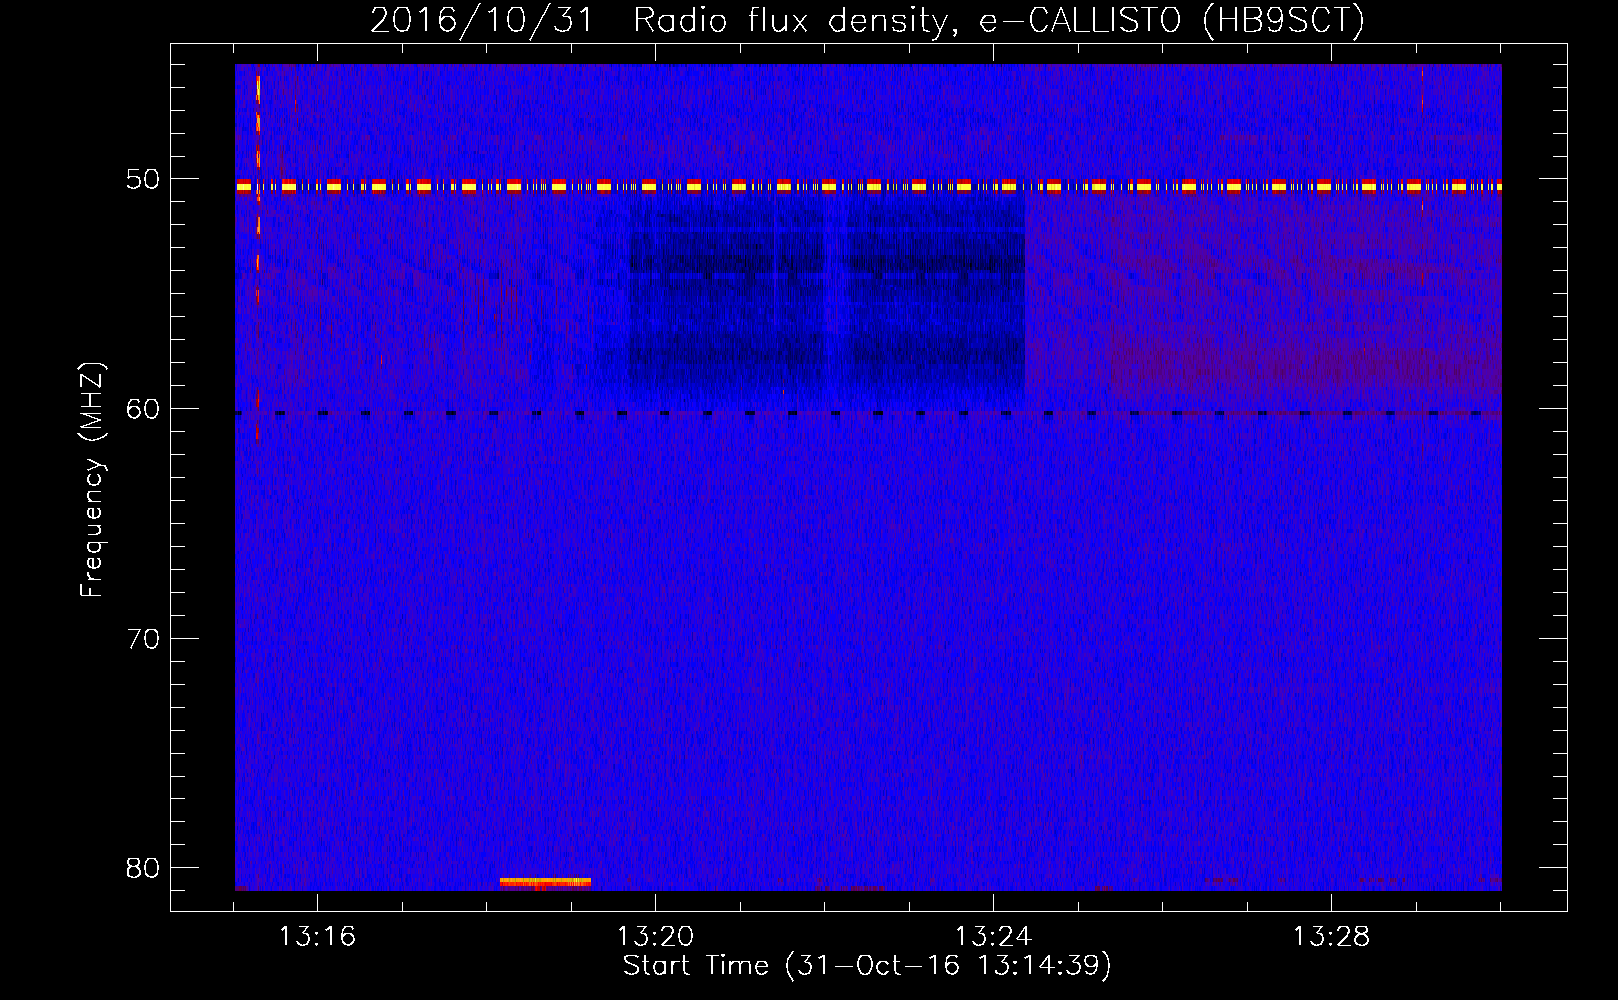Click the bright yellow-red interference line near 50 MHz
The height and width of the screenshot is (1000, 1618).
click(x=868, y=186)
